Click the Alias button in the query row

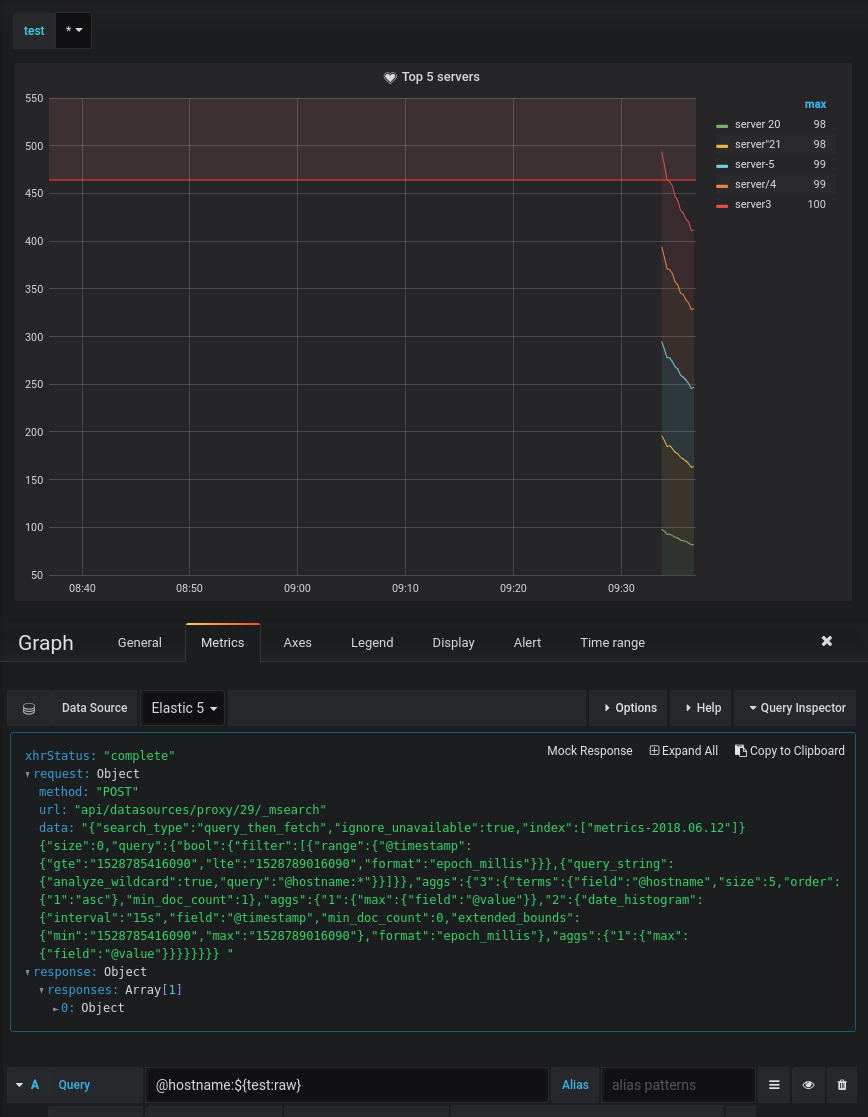click(x=575, y=1084)
